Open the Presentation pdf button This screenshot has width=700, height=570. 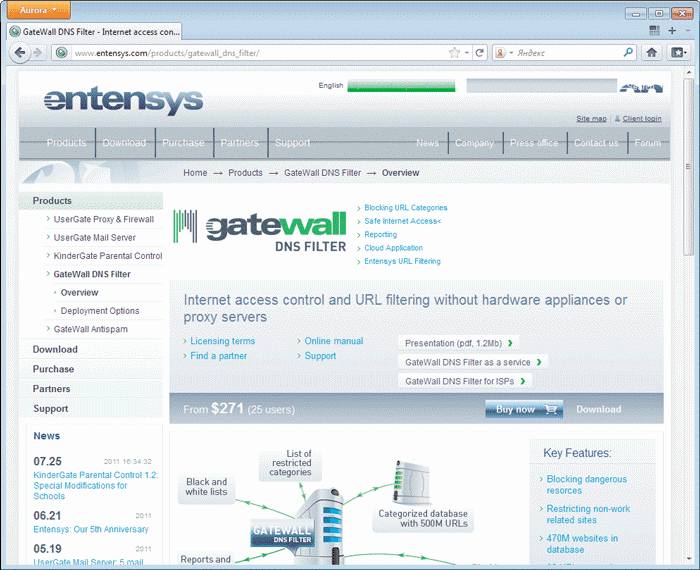point(458,343)
